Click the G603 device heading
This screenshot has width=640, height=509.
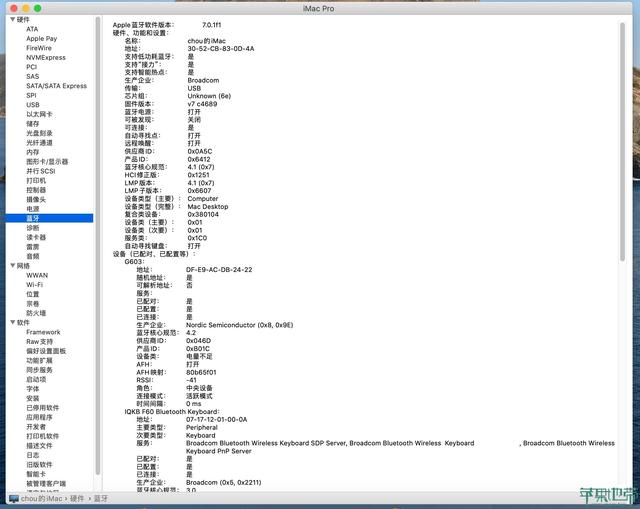pyautogui.click(x=134, y=262)
